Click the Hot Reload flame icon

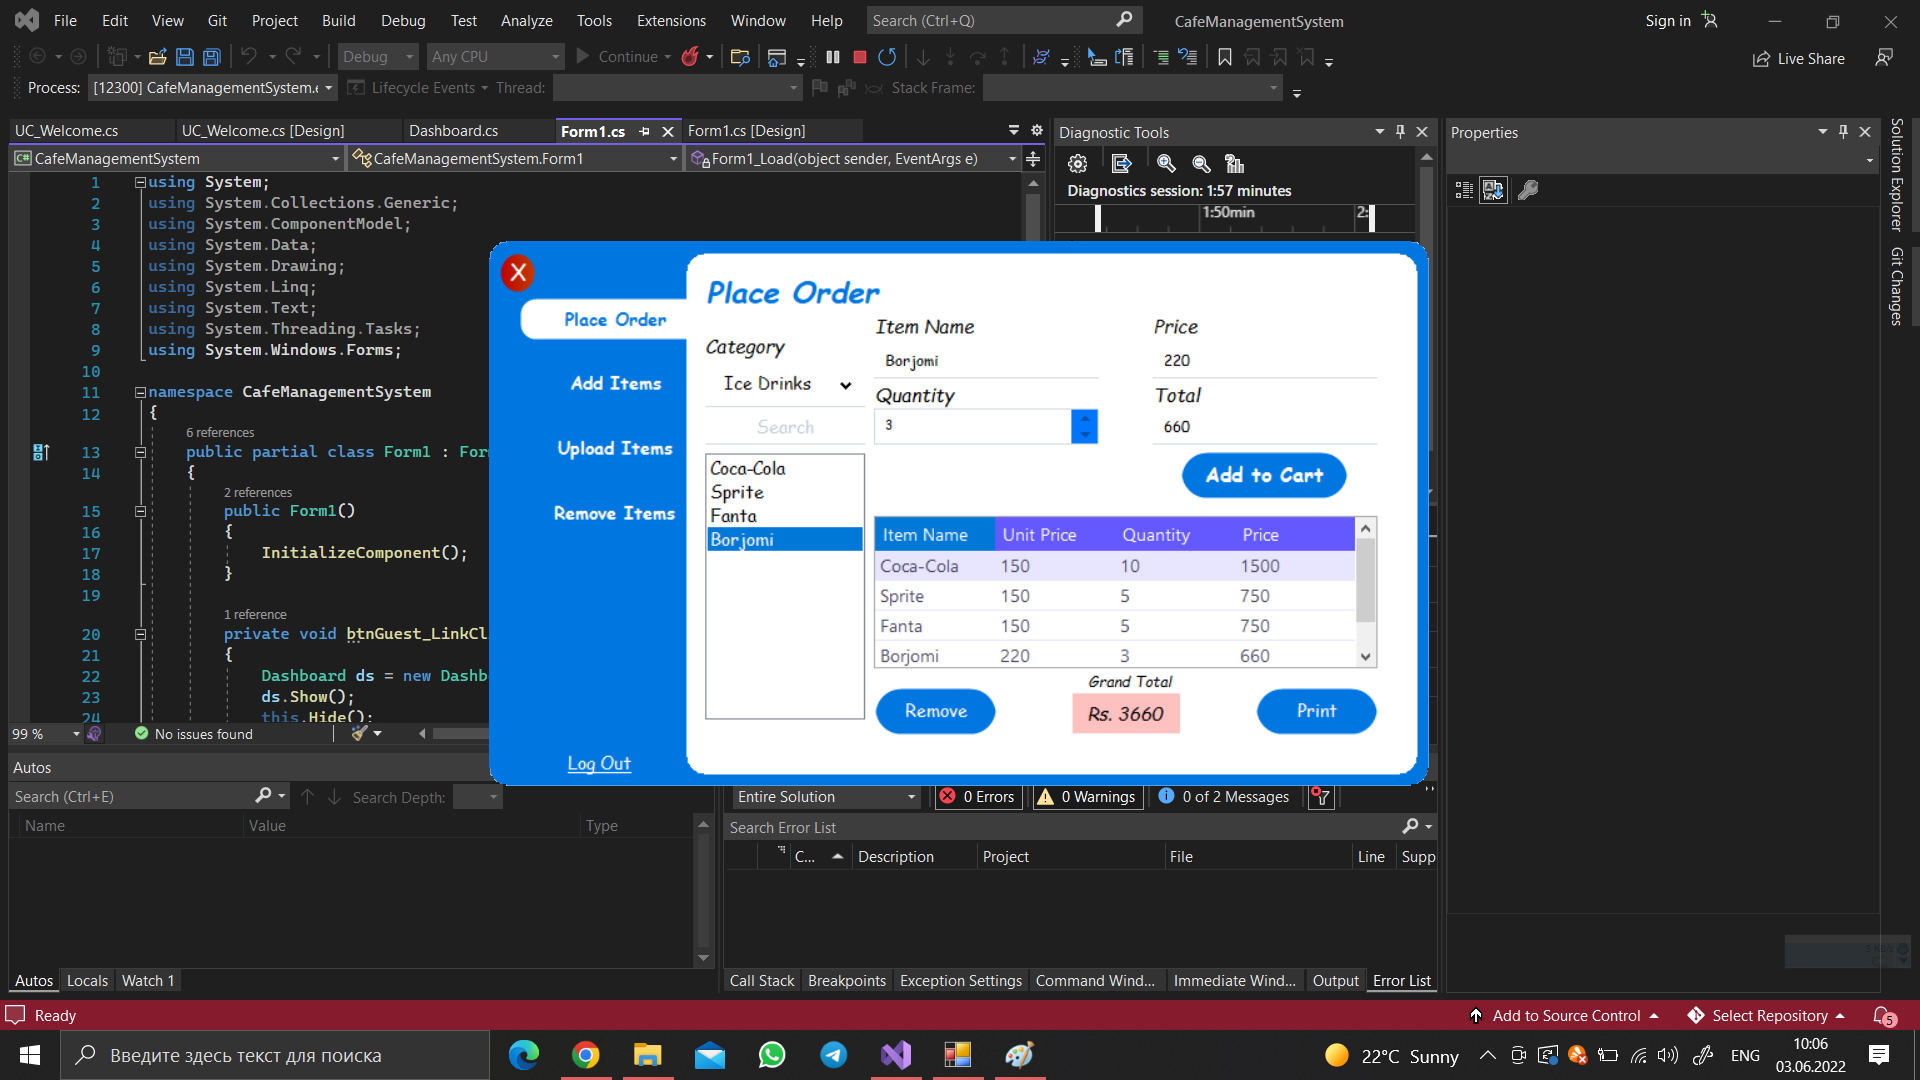coord(689,57)
